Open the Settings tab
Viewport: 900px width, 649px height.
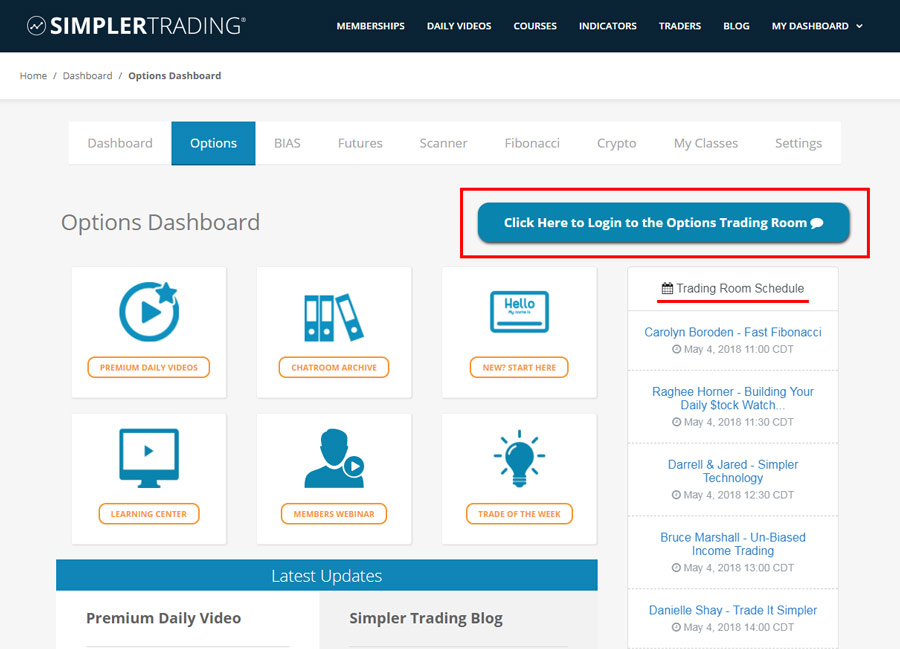798,143
